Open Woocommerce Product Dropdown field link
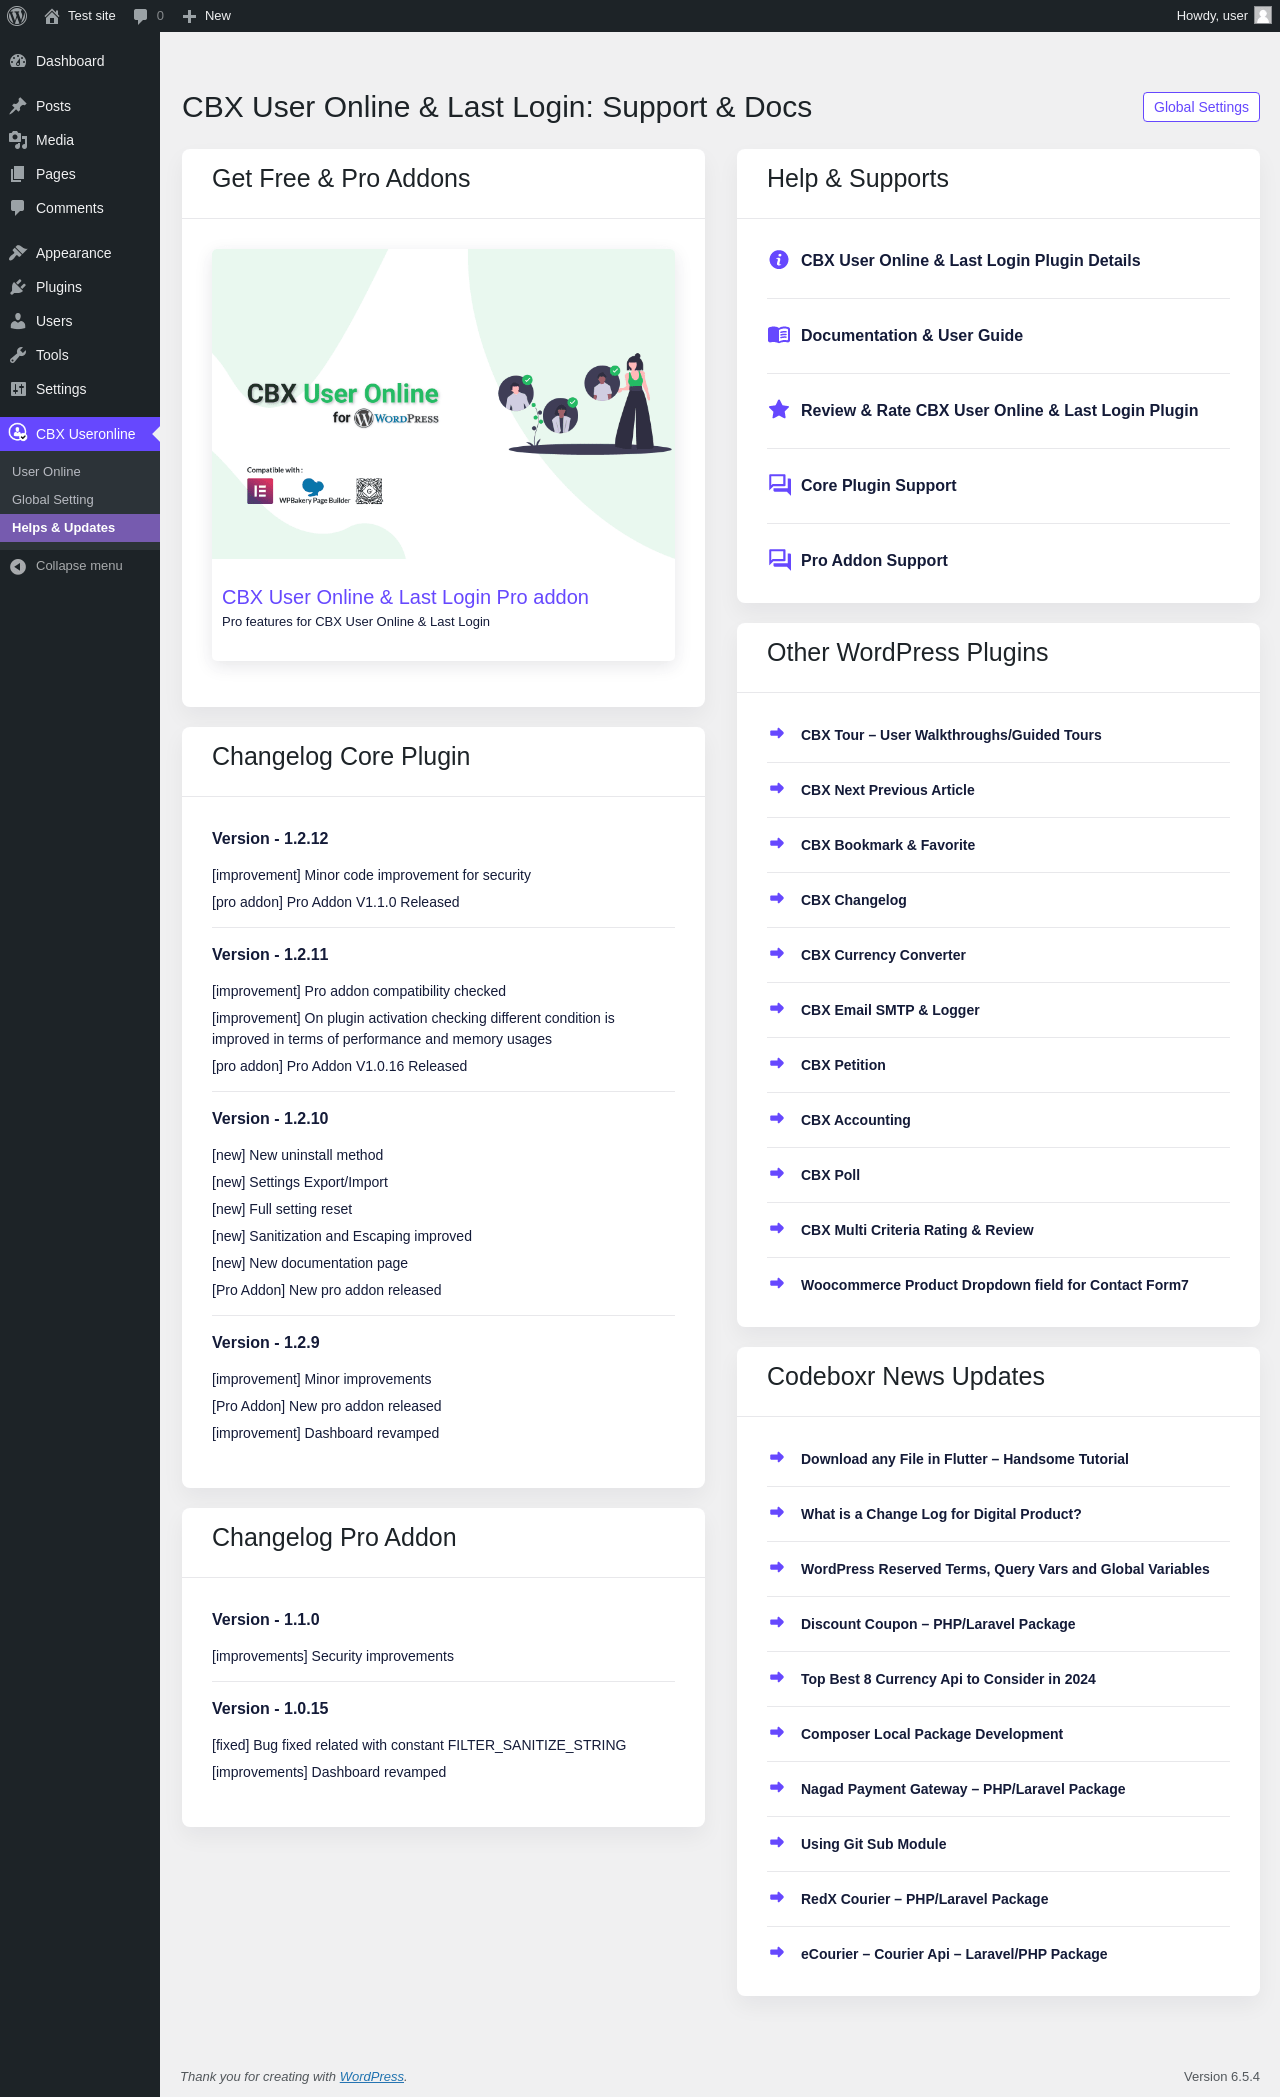This screenshot has height=2097, width=1280. (x=995, y=1285)
